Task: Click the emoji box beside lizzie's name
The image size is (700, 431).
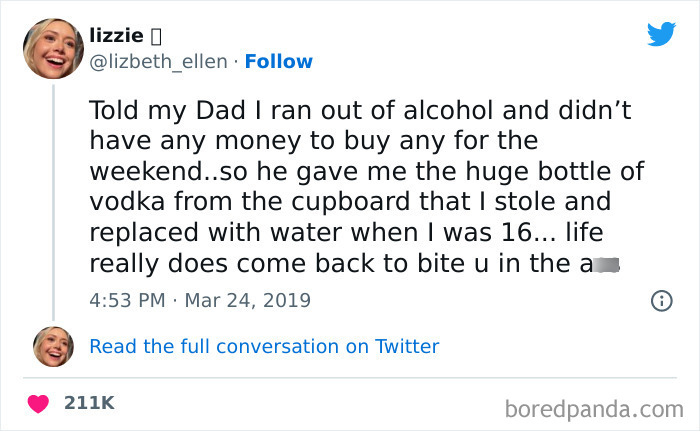Action: tap(155, 36)
